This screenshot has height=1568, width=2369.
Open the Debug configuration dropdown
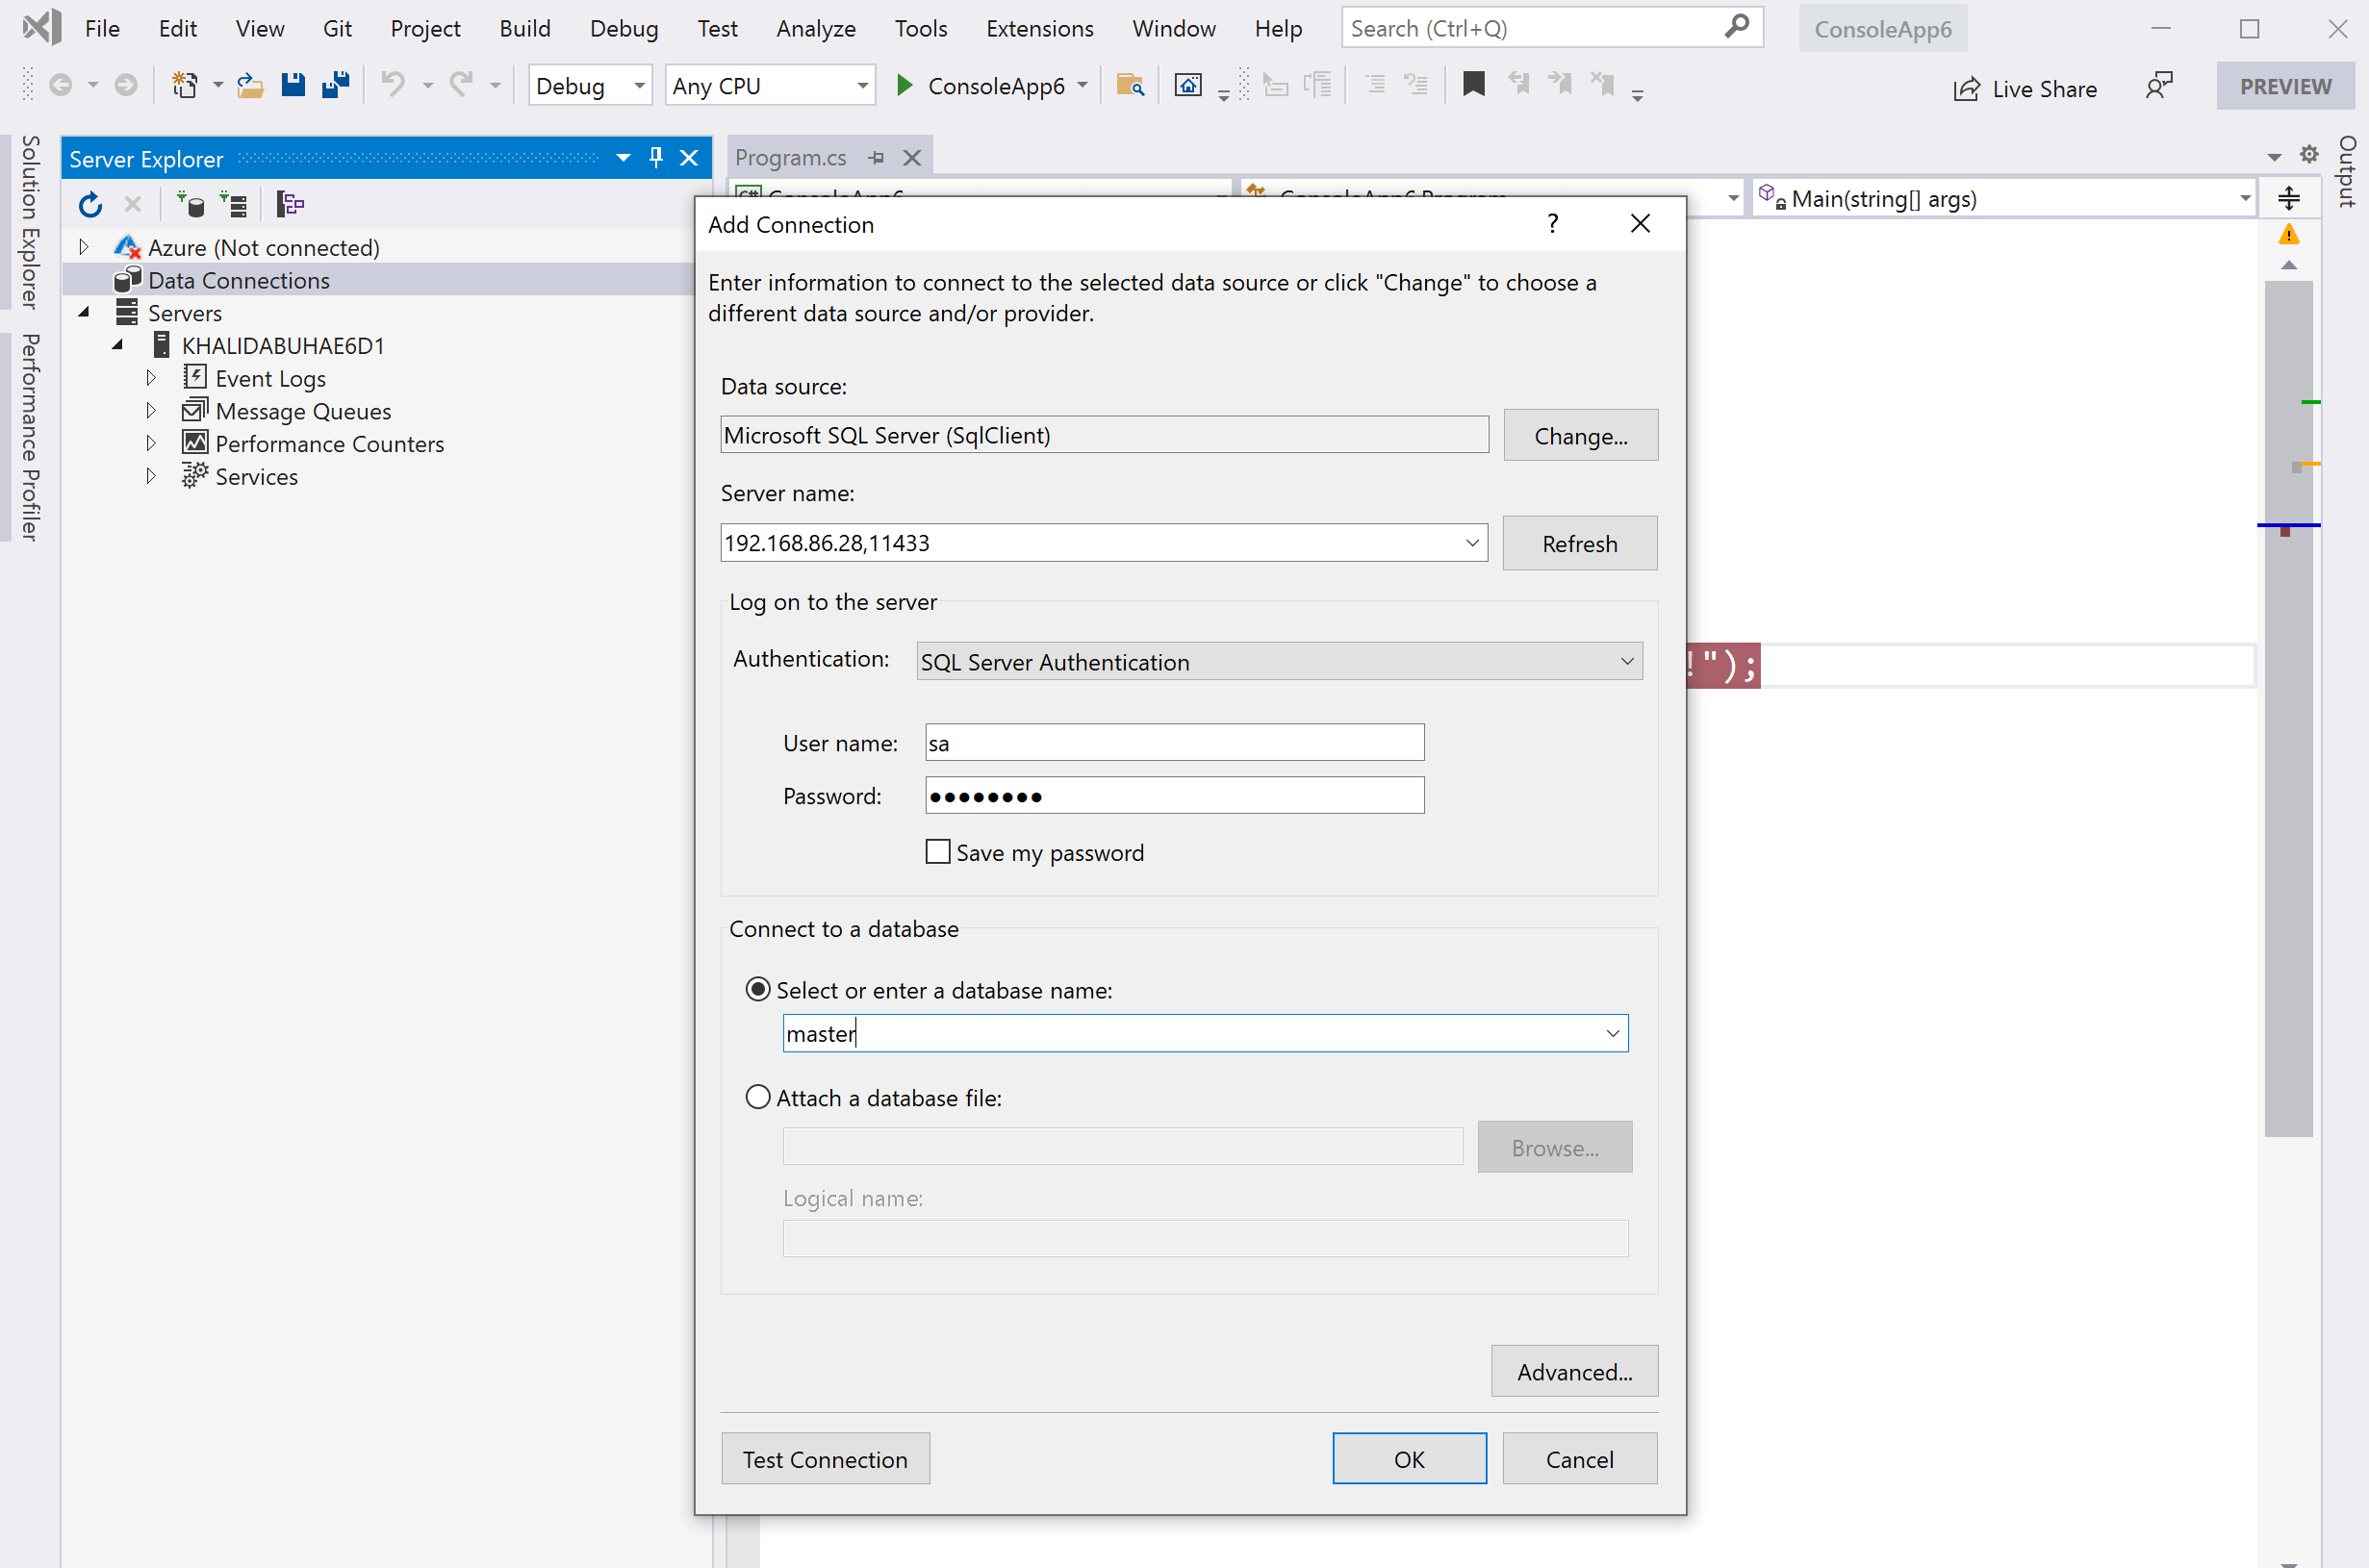click(x=589, y=86)
